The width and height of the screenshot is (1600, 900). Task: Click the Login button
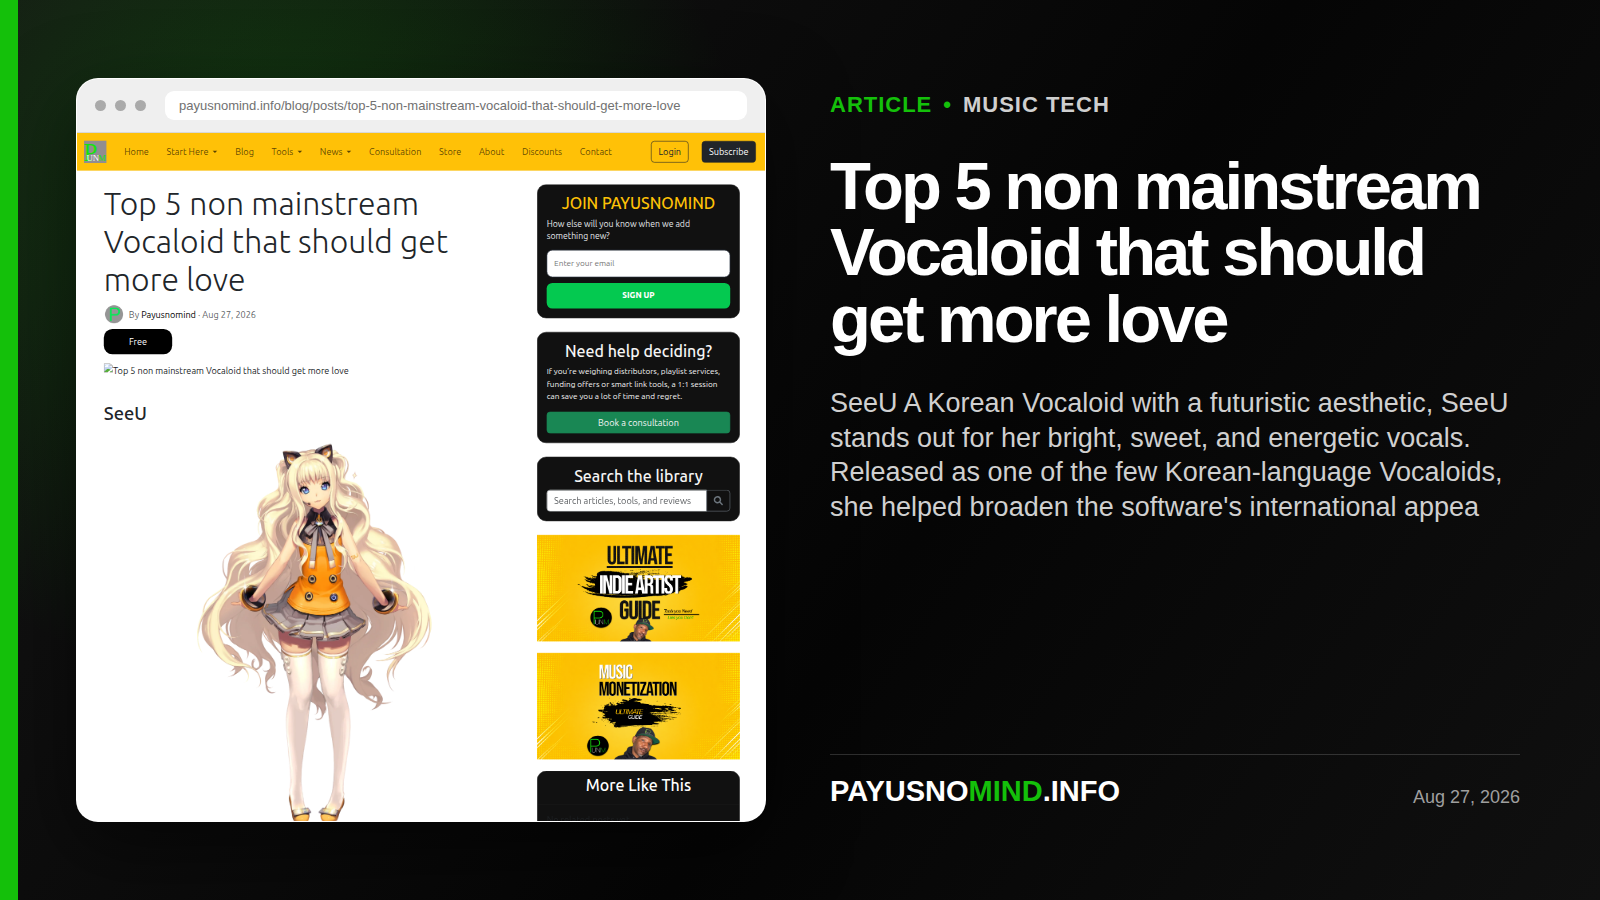[670, 152]
